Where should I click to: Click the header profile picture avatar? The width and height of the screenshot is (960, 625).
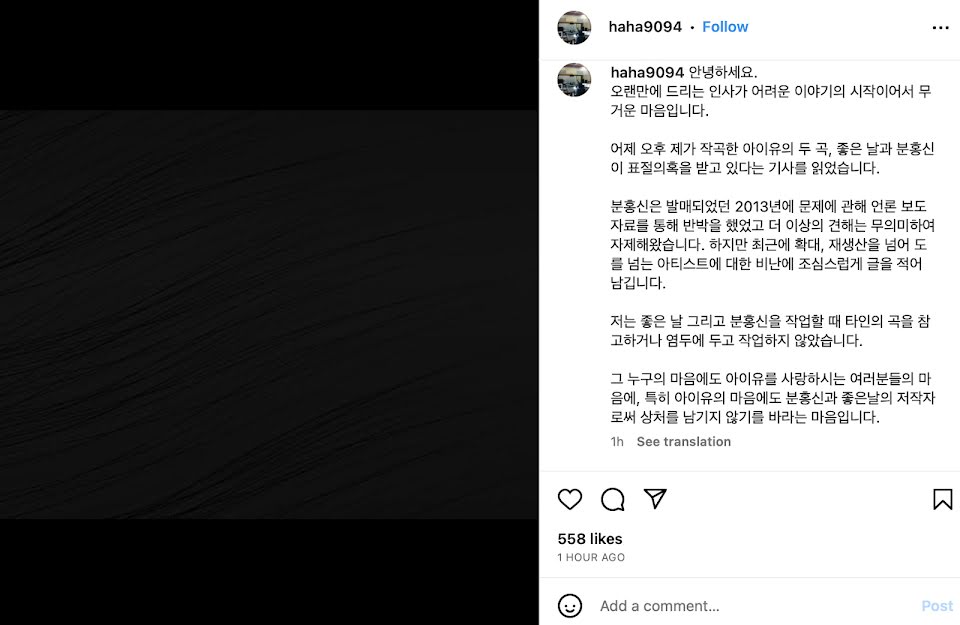click(574, 28)
